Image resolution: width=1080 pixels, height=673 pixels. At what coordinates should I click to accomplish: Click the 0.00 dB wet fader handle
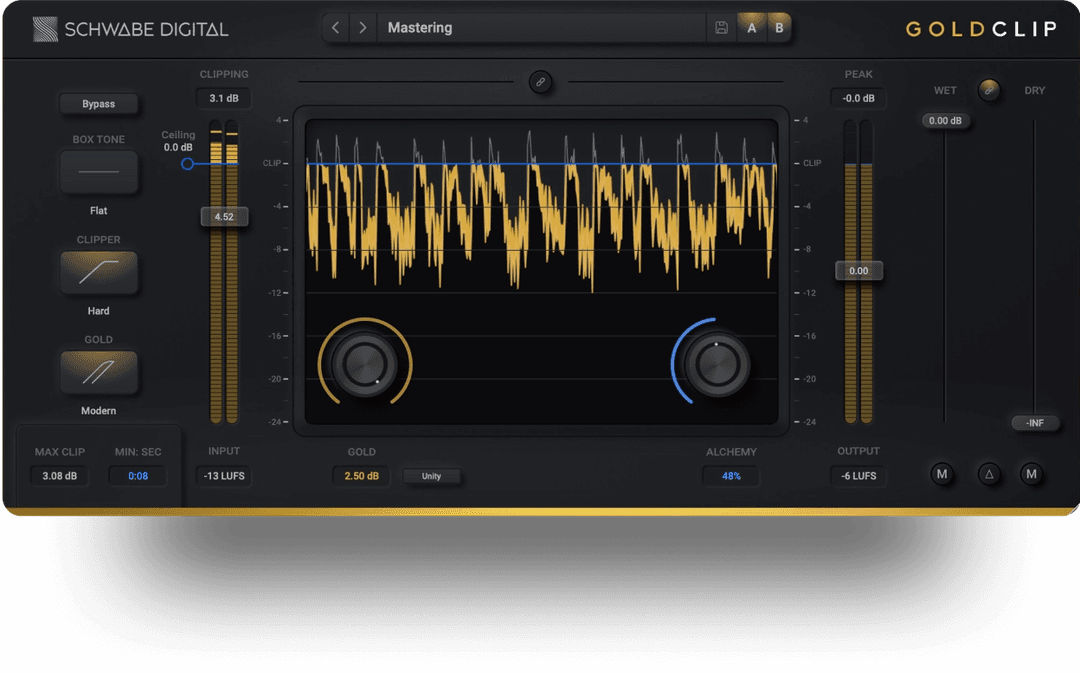(x=945, y=121)
